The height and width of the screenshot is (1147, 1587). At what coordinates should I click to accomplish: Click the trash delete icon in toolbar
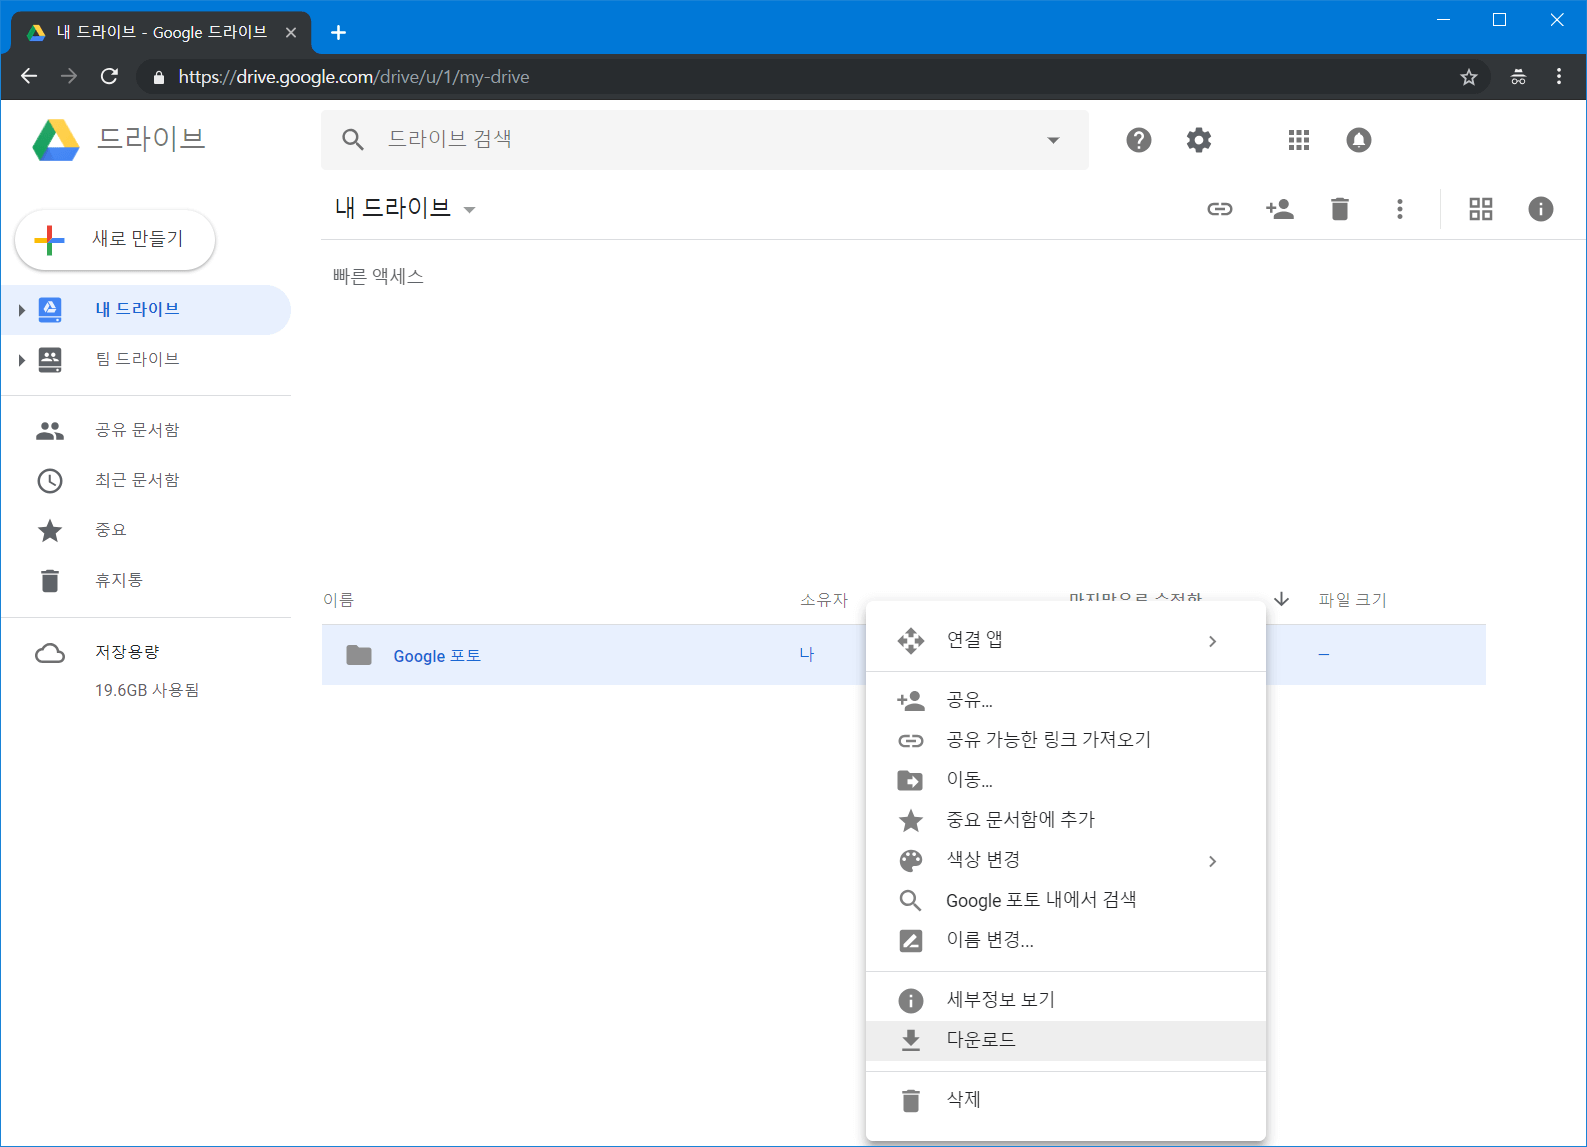coord(1339,209)
